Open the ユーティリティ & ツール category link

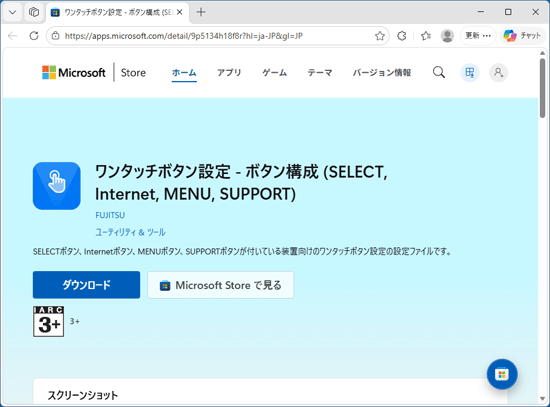(x=130, y=232)
